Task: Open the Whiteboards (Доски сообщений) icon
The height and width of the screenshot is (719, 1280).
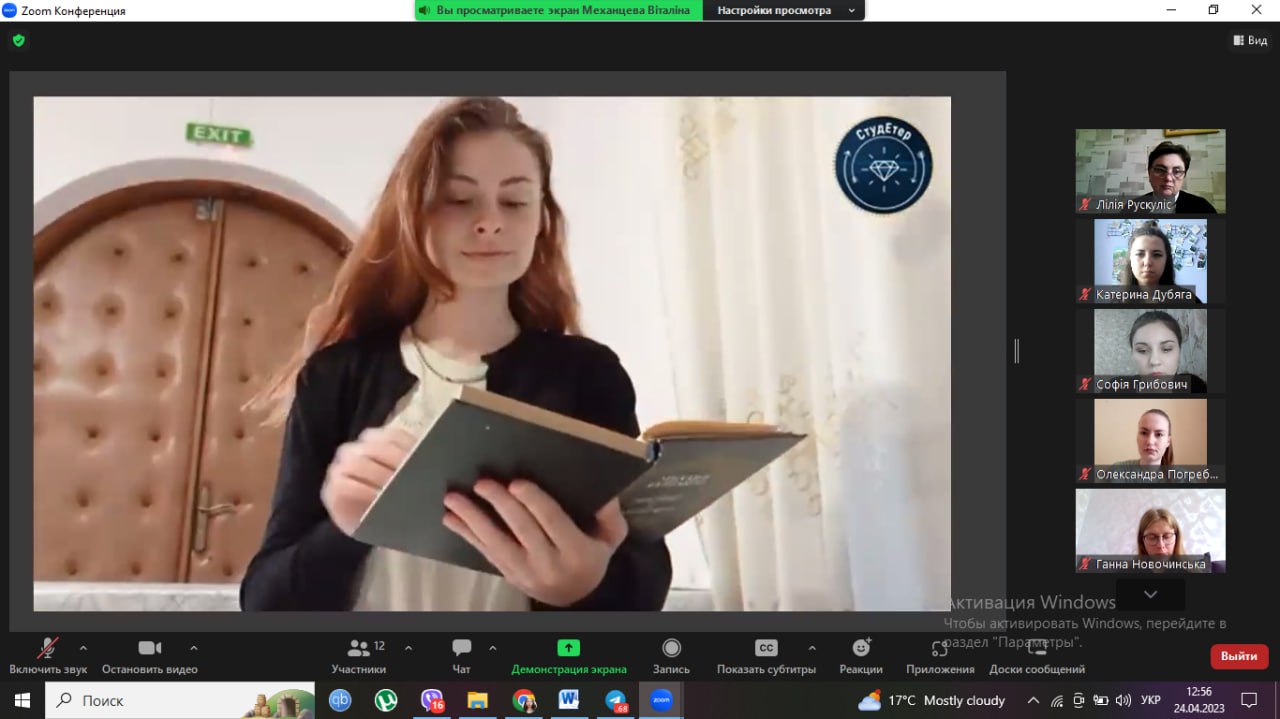Action: click(1036, 648)
